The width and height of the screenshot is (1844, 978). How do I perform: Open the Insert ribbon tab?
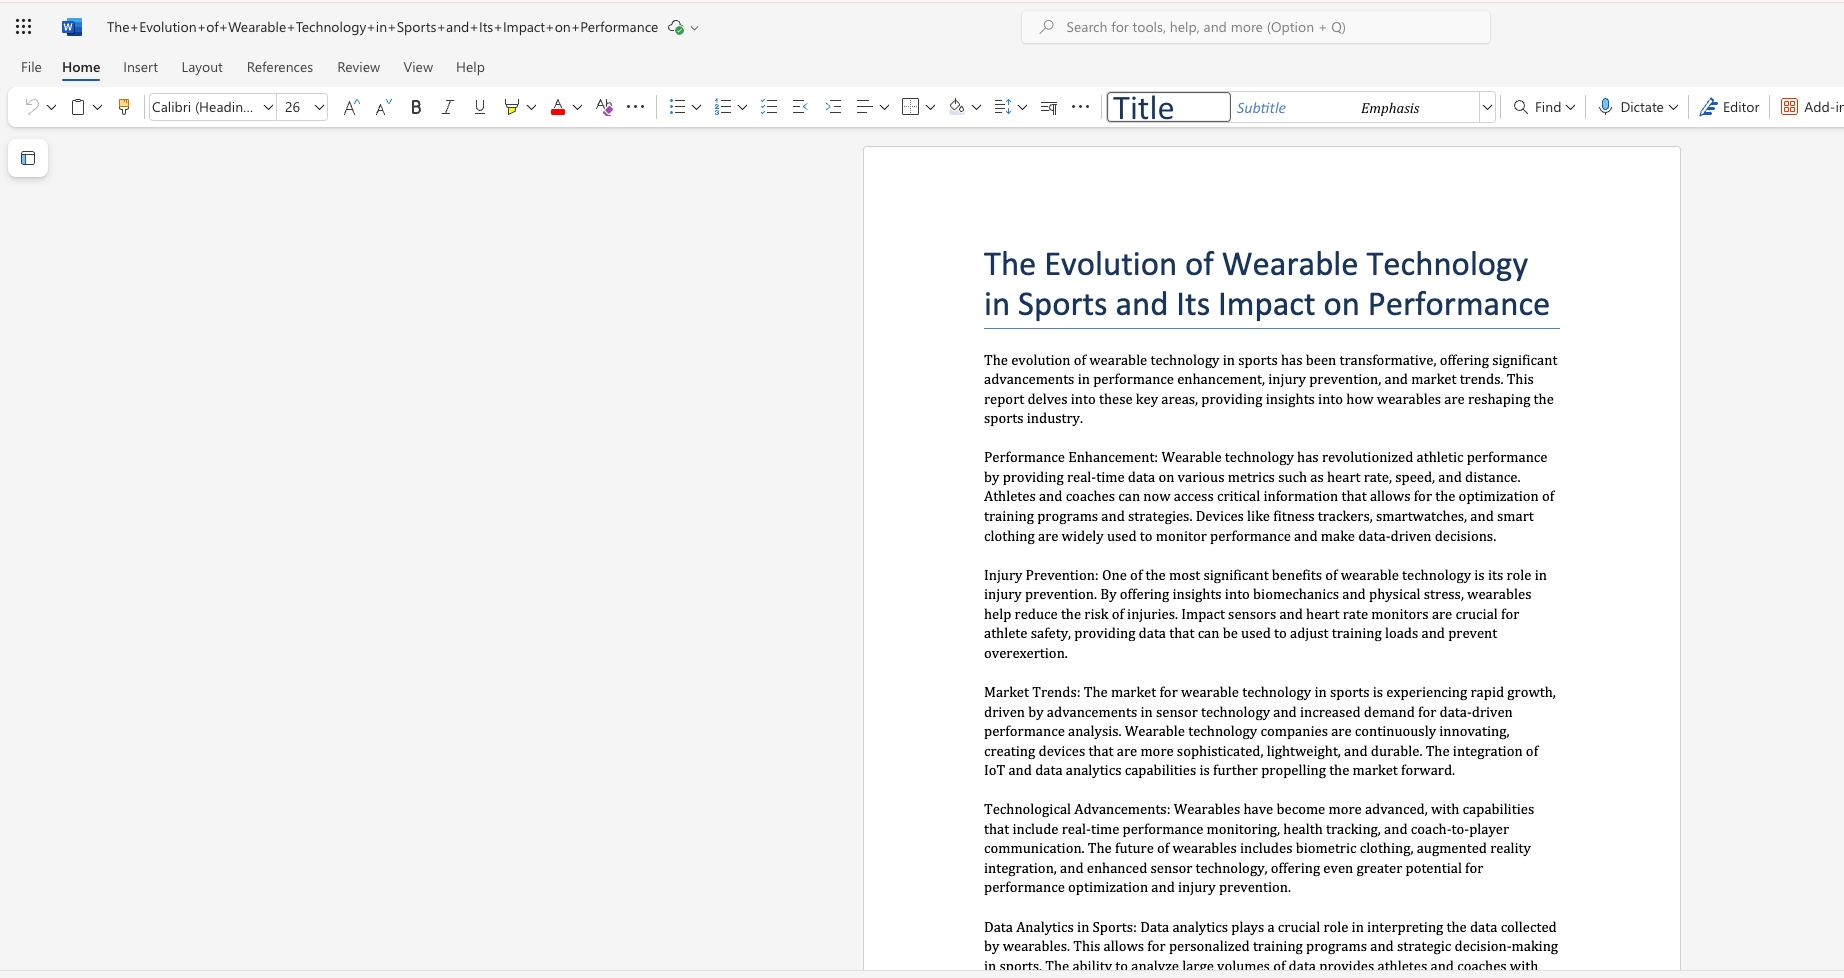point(140,67)
